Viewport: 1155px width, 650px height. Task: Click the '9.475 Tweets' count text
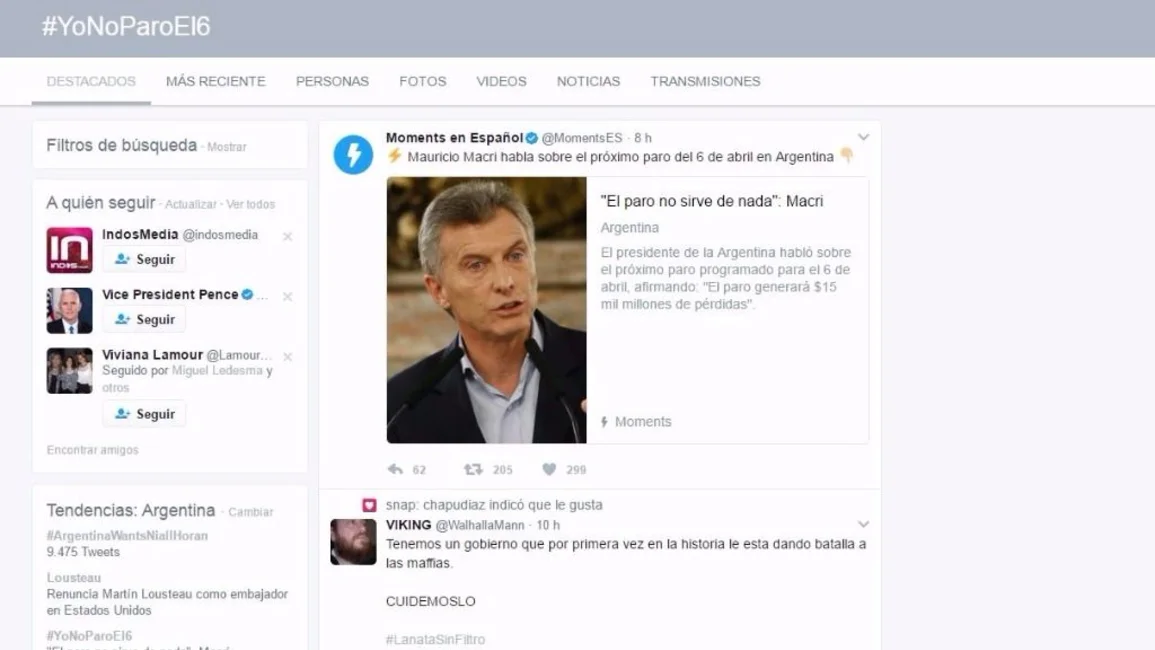83,552
